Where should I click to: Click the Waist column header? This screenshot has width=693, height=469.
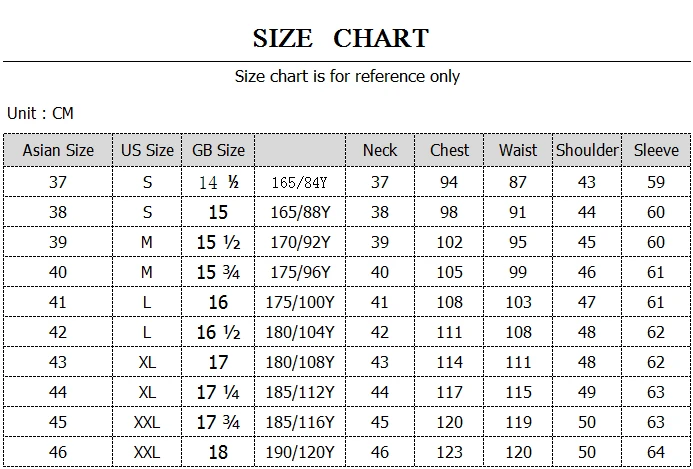518,150
